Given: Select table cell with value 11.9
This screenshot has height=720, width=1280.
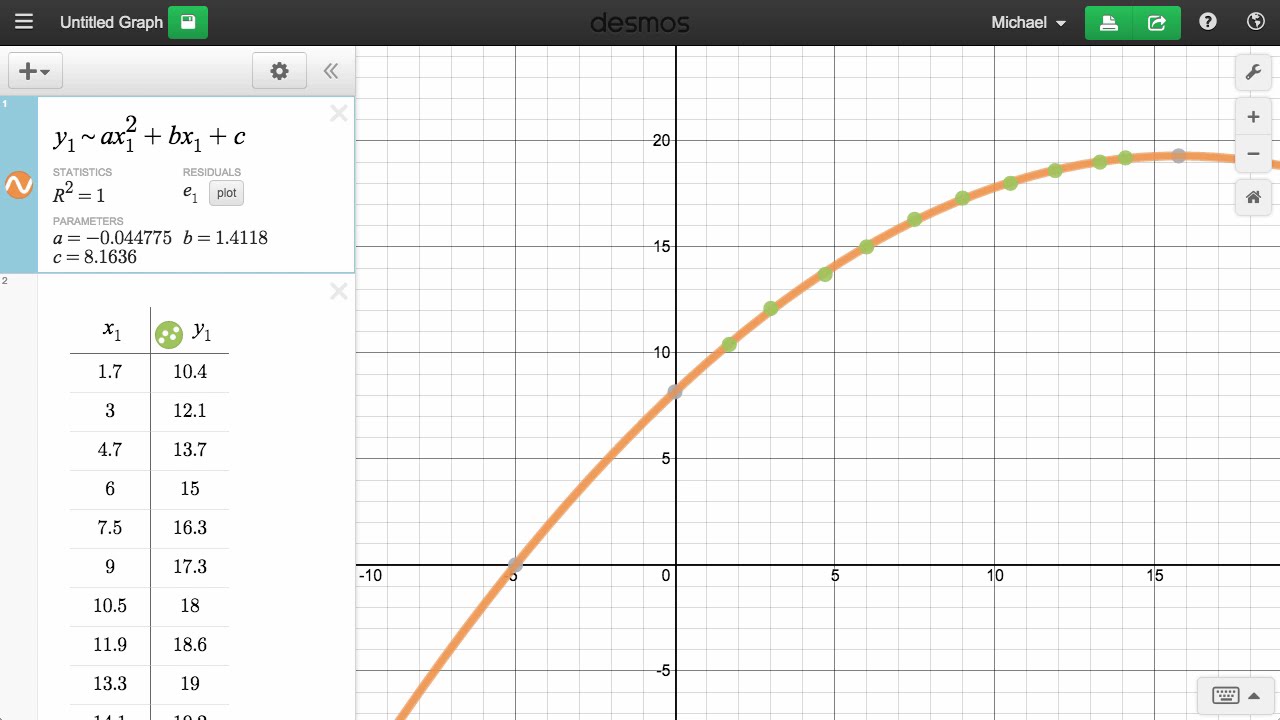Looking at the screenshot, I should coord(110,645).
